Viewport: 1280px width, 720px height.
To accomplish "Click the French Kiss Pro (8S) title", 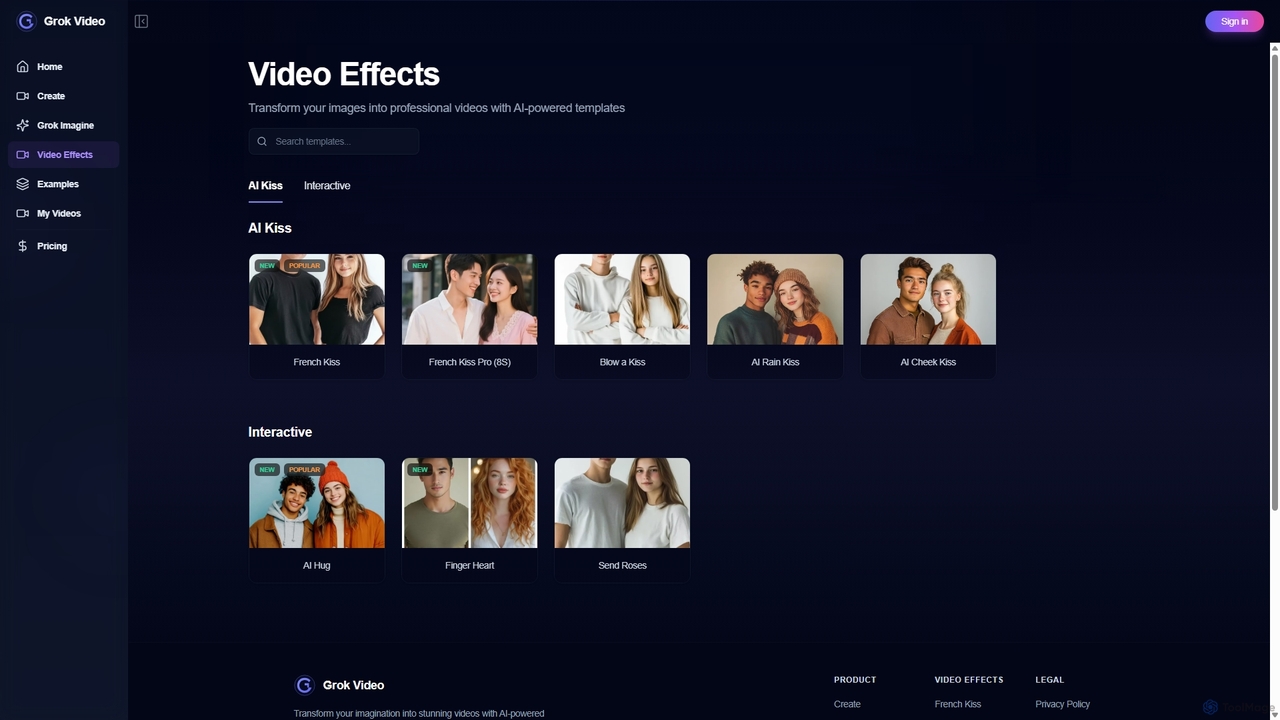I will (470, 362).
